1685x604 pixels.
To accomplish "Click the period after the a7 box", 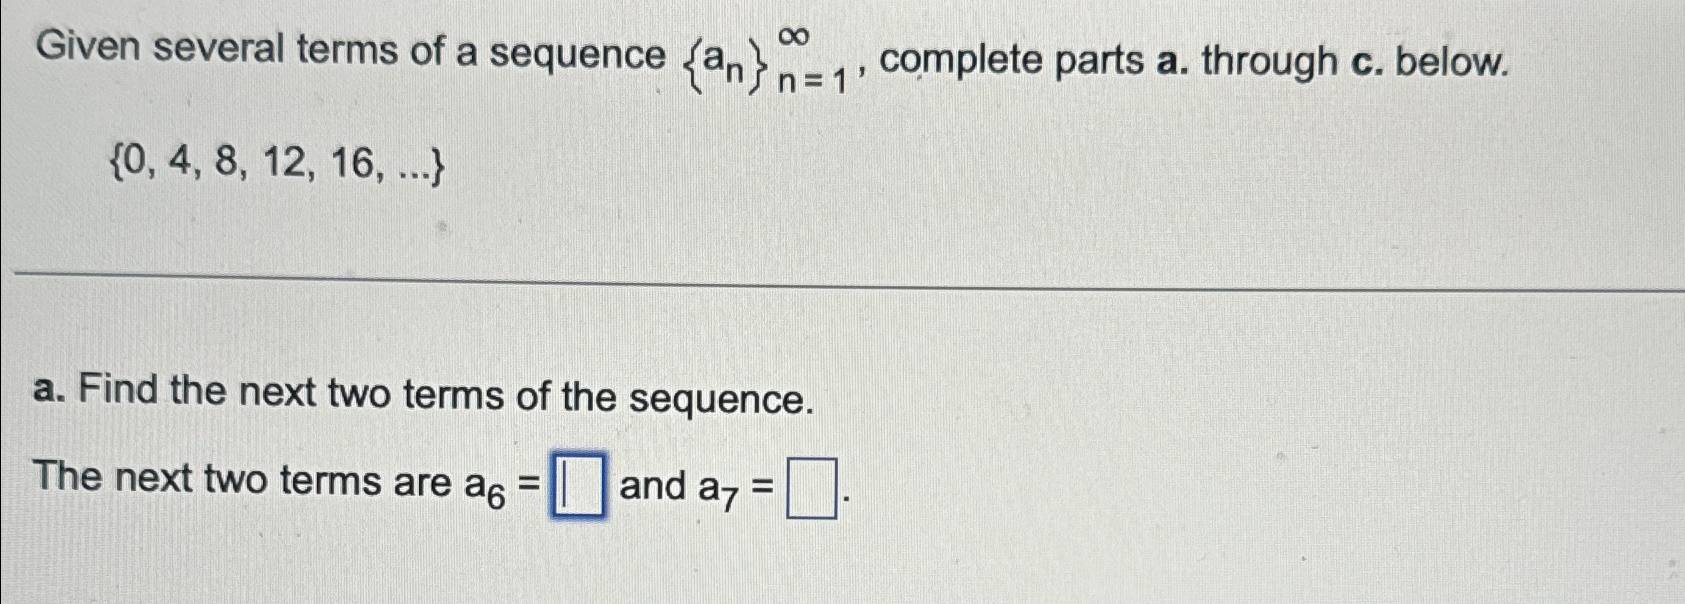I will click(x=846, y=496).
